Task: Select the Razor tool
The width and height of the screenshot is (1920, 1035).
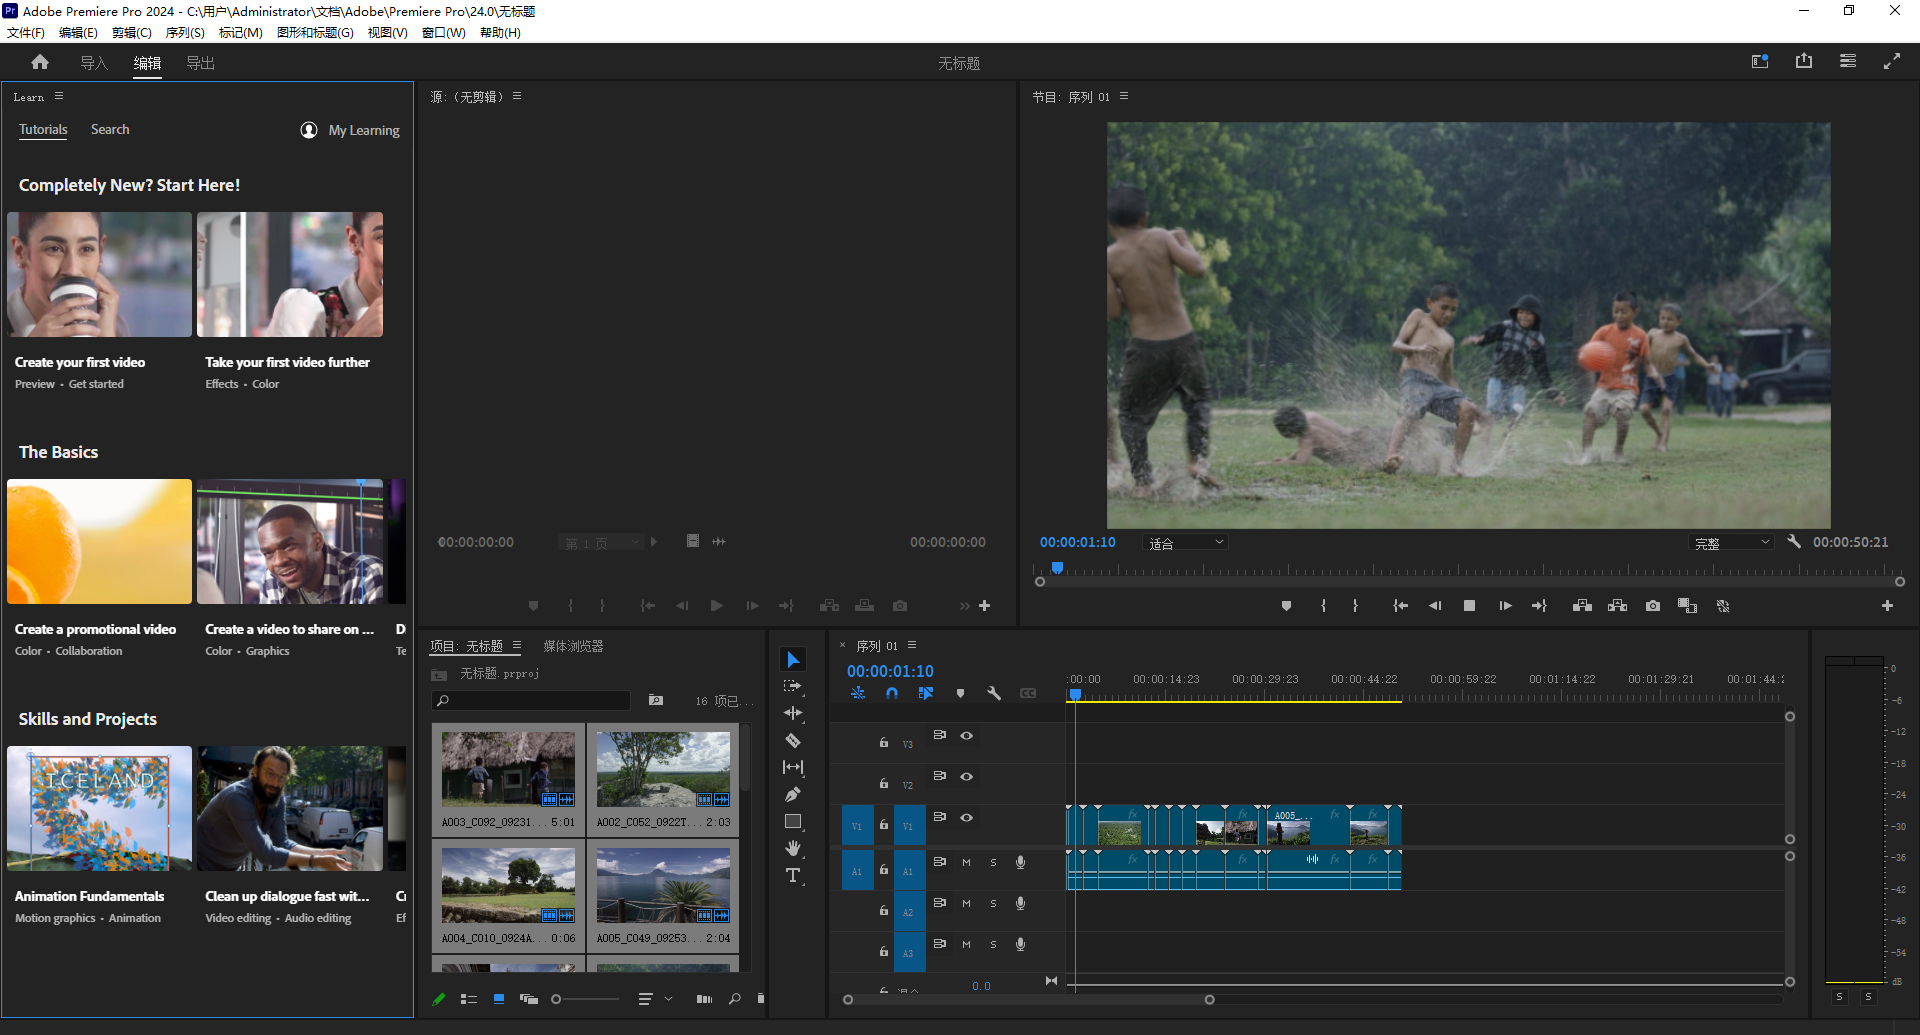Action: [793, 740]
